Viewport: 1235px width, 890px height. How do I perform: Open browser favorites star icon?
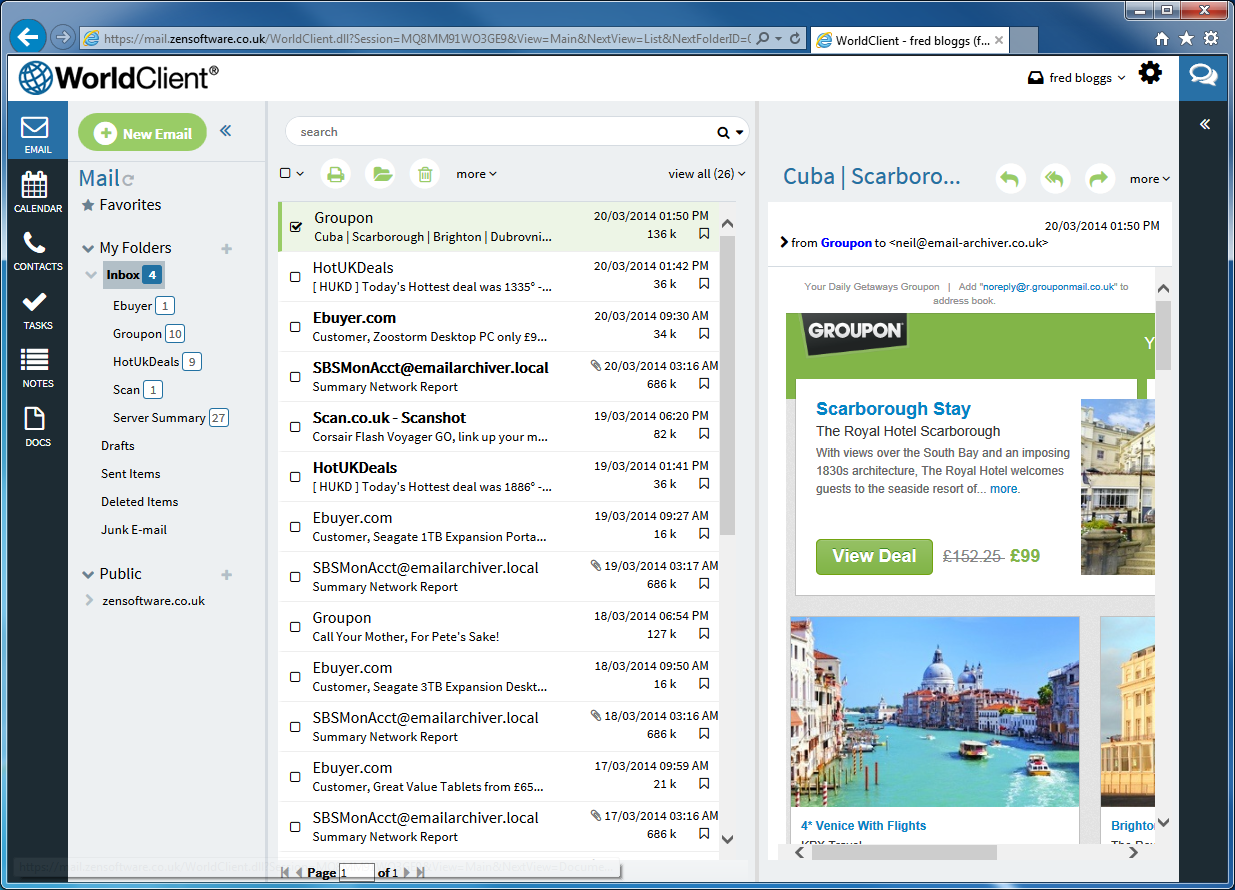pyautogui.click(x=1186, y=38)
